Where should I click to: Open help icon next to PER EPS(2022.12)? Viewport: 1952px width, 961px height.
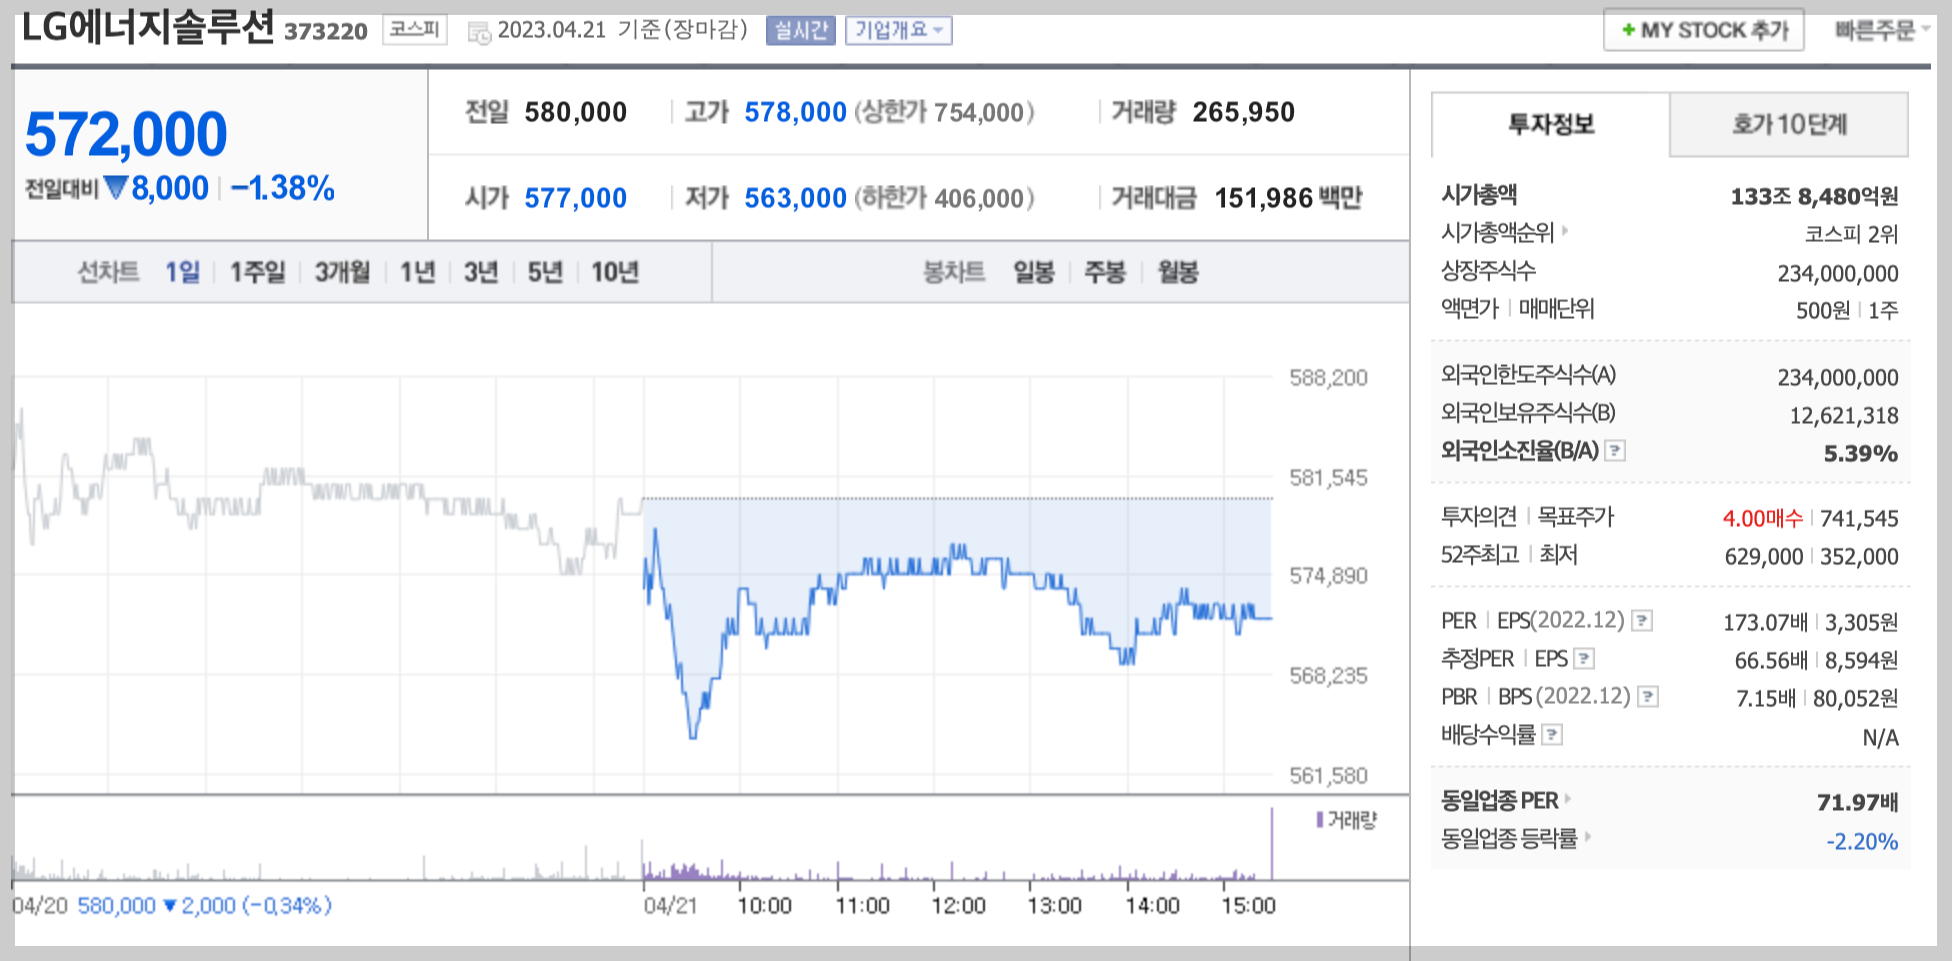tap(1641, 621)
